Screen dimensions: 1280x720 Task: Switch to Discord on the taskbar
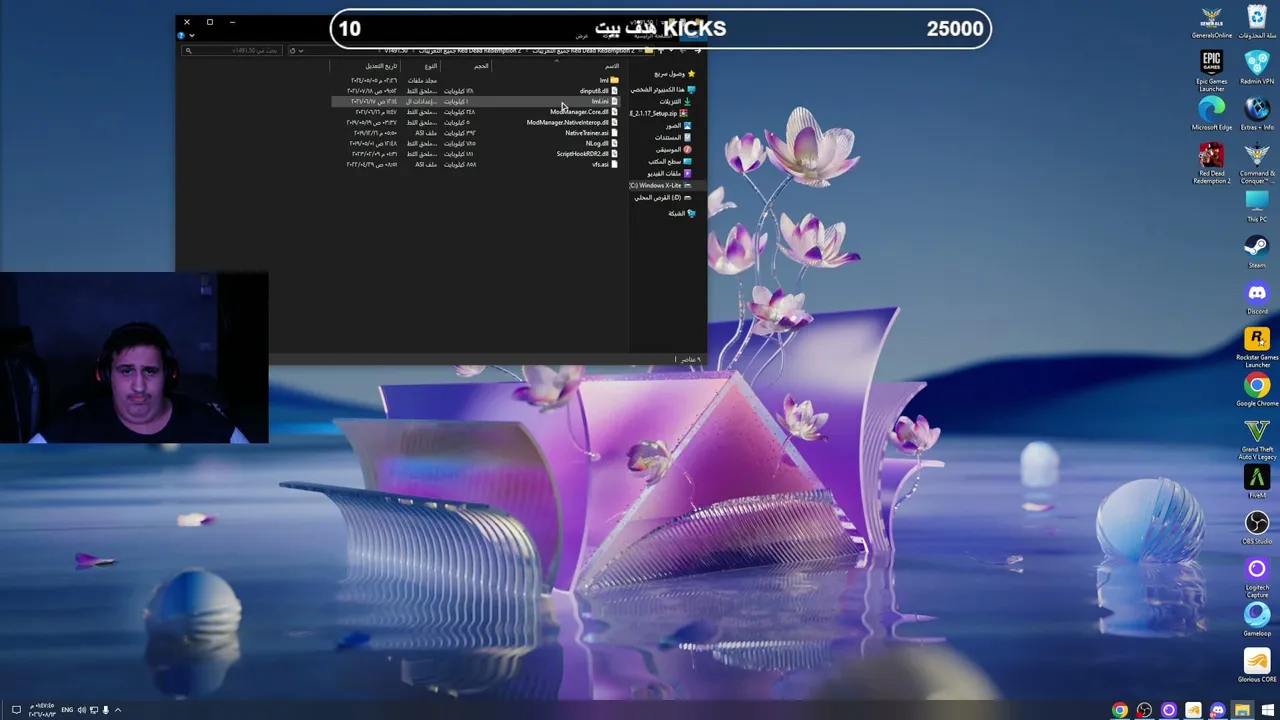(1217, 710)
